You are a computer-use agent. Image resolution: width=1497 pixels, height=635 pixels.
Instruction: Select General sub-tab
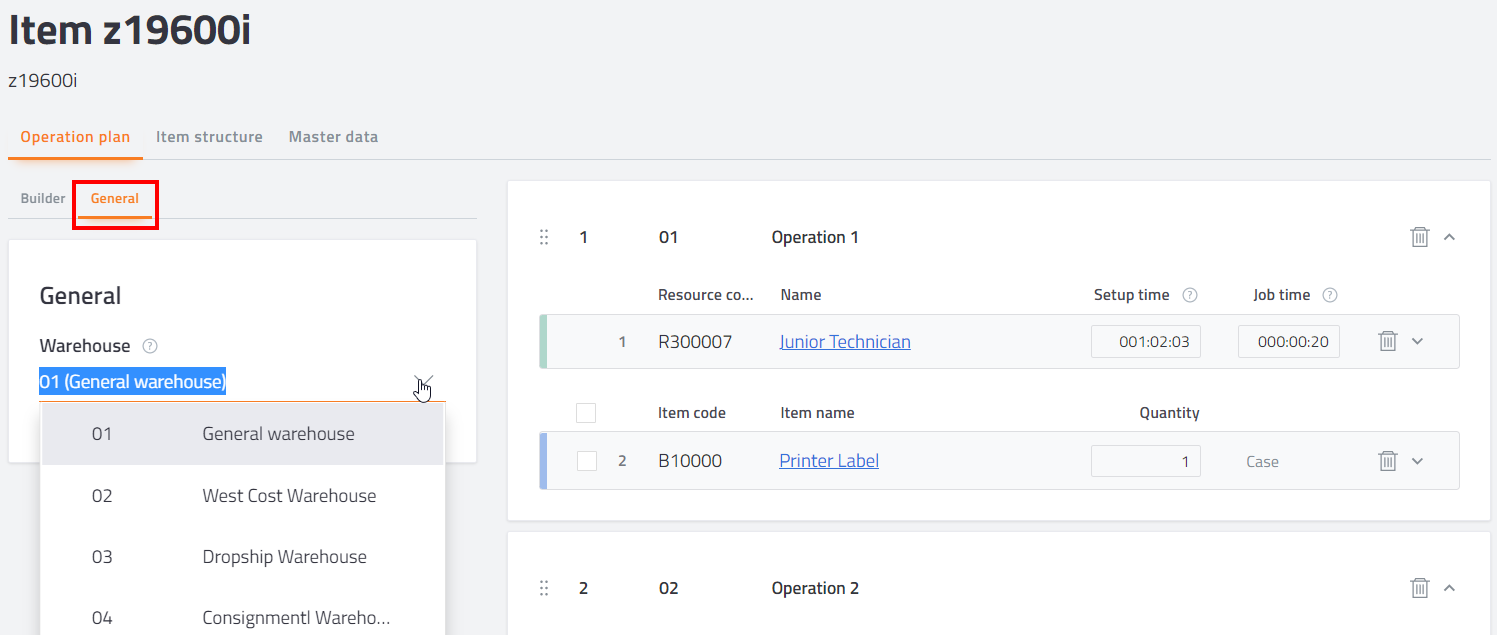click(x=115, y=198)
